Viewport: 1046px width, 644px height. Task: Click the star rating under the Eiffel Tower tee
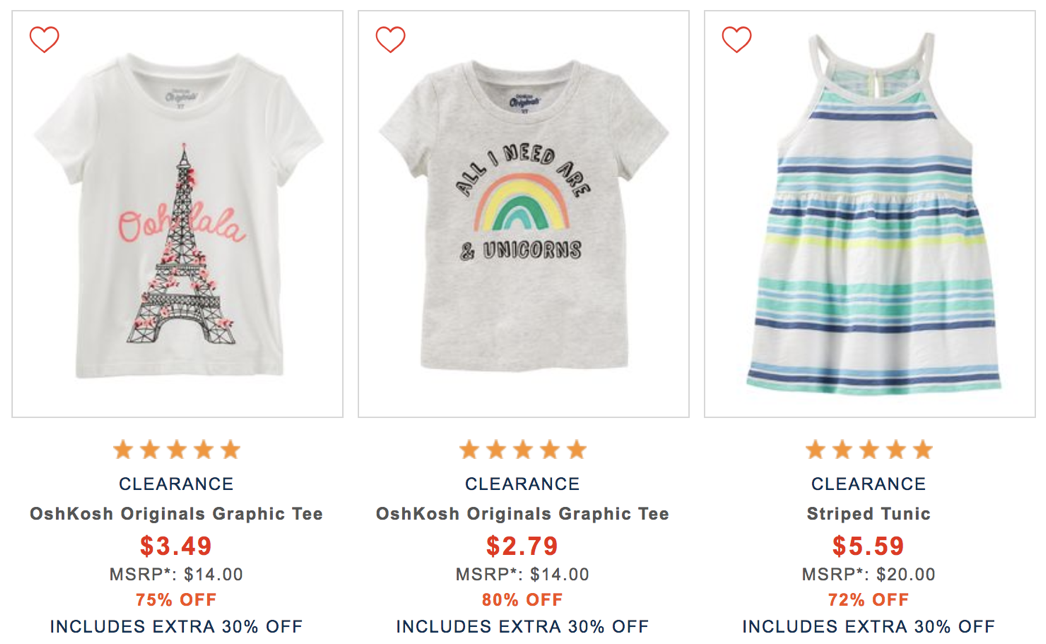point(176,450)
